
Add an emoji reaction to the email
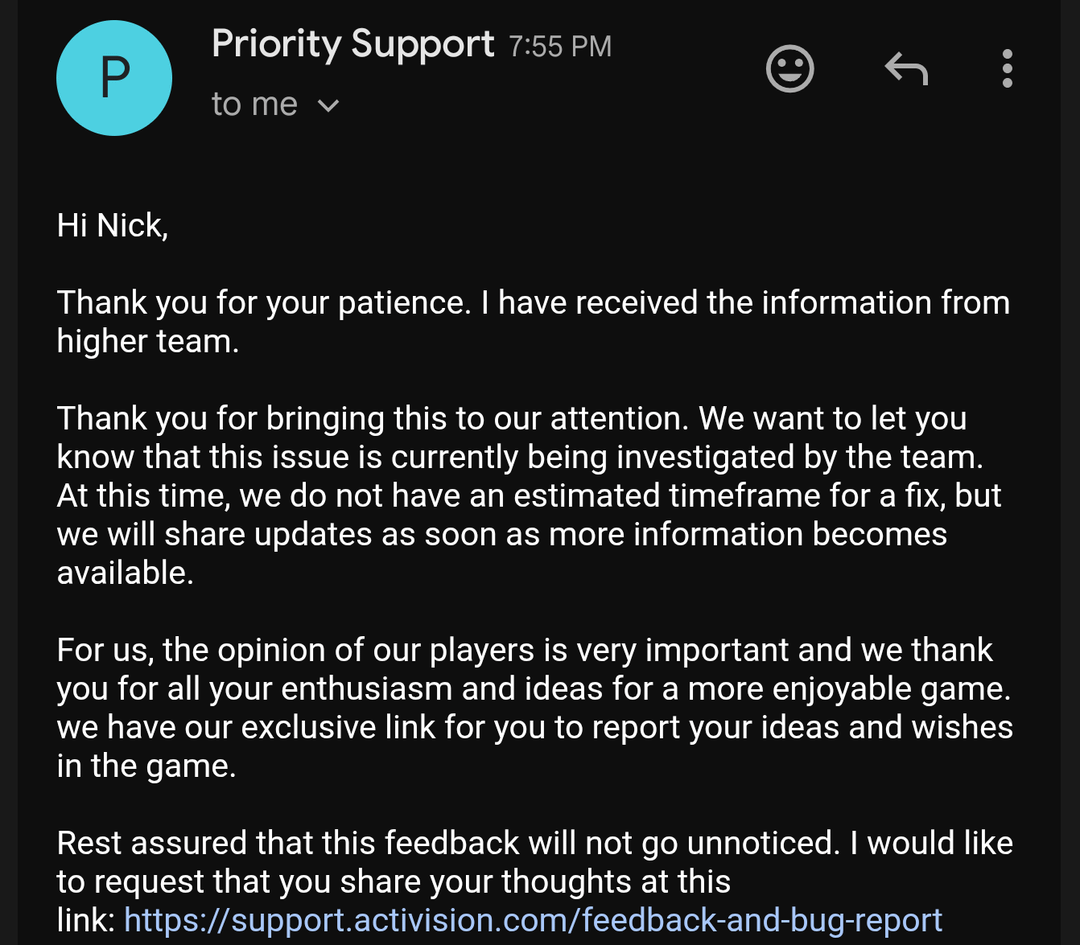790,69
